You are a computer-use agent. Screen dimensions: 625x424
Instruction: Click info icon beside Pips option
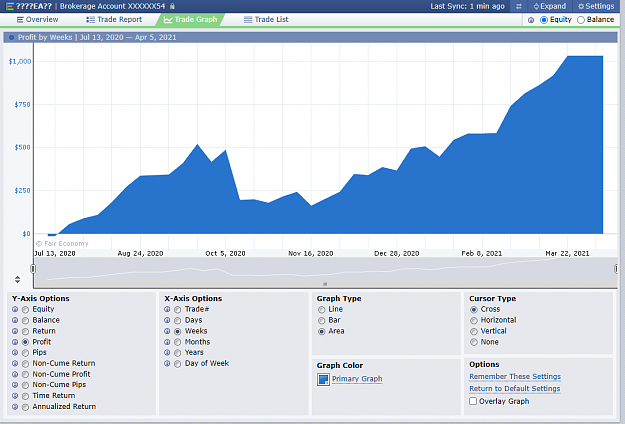click(x=15, y=352)
